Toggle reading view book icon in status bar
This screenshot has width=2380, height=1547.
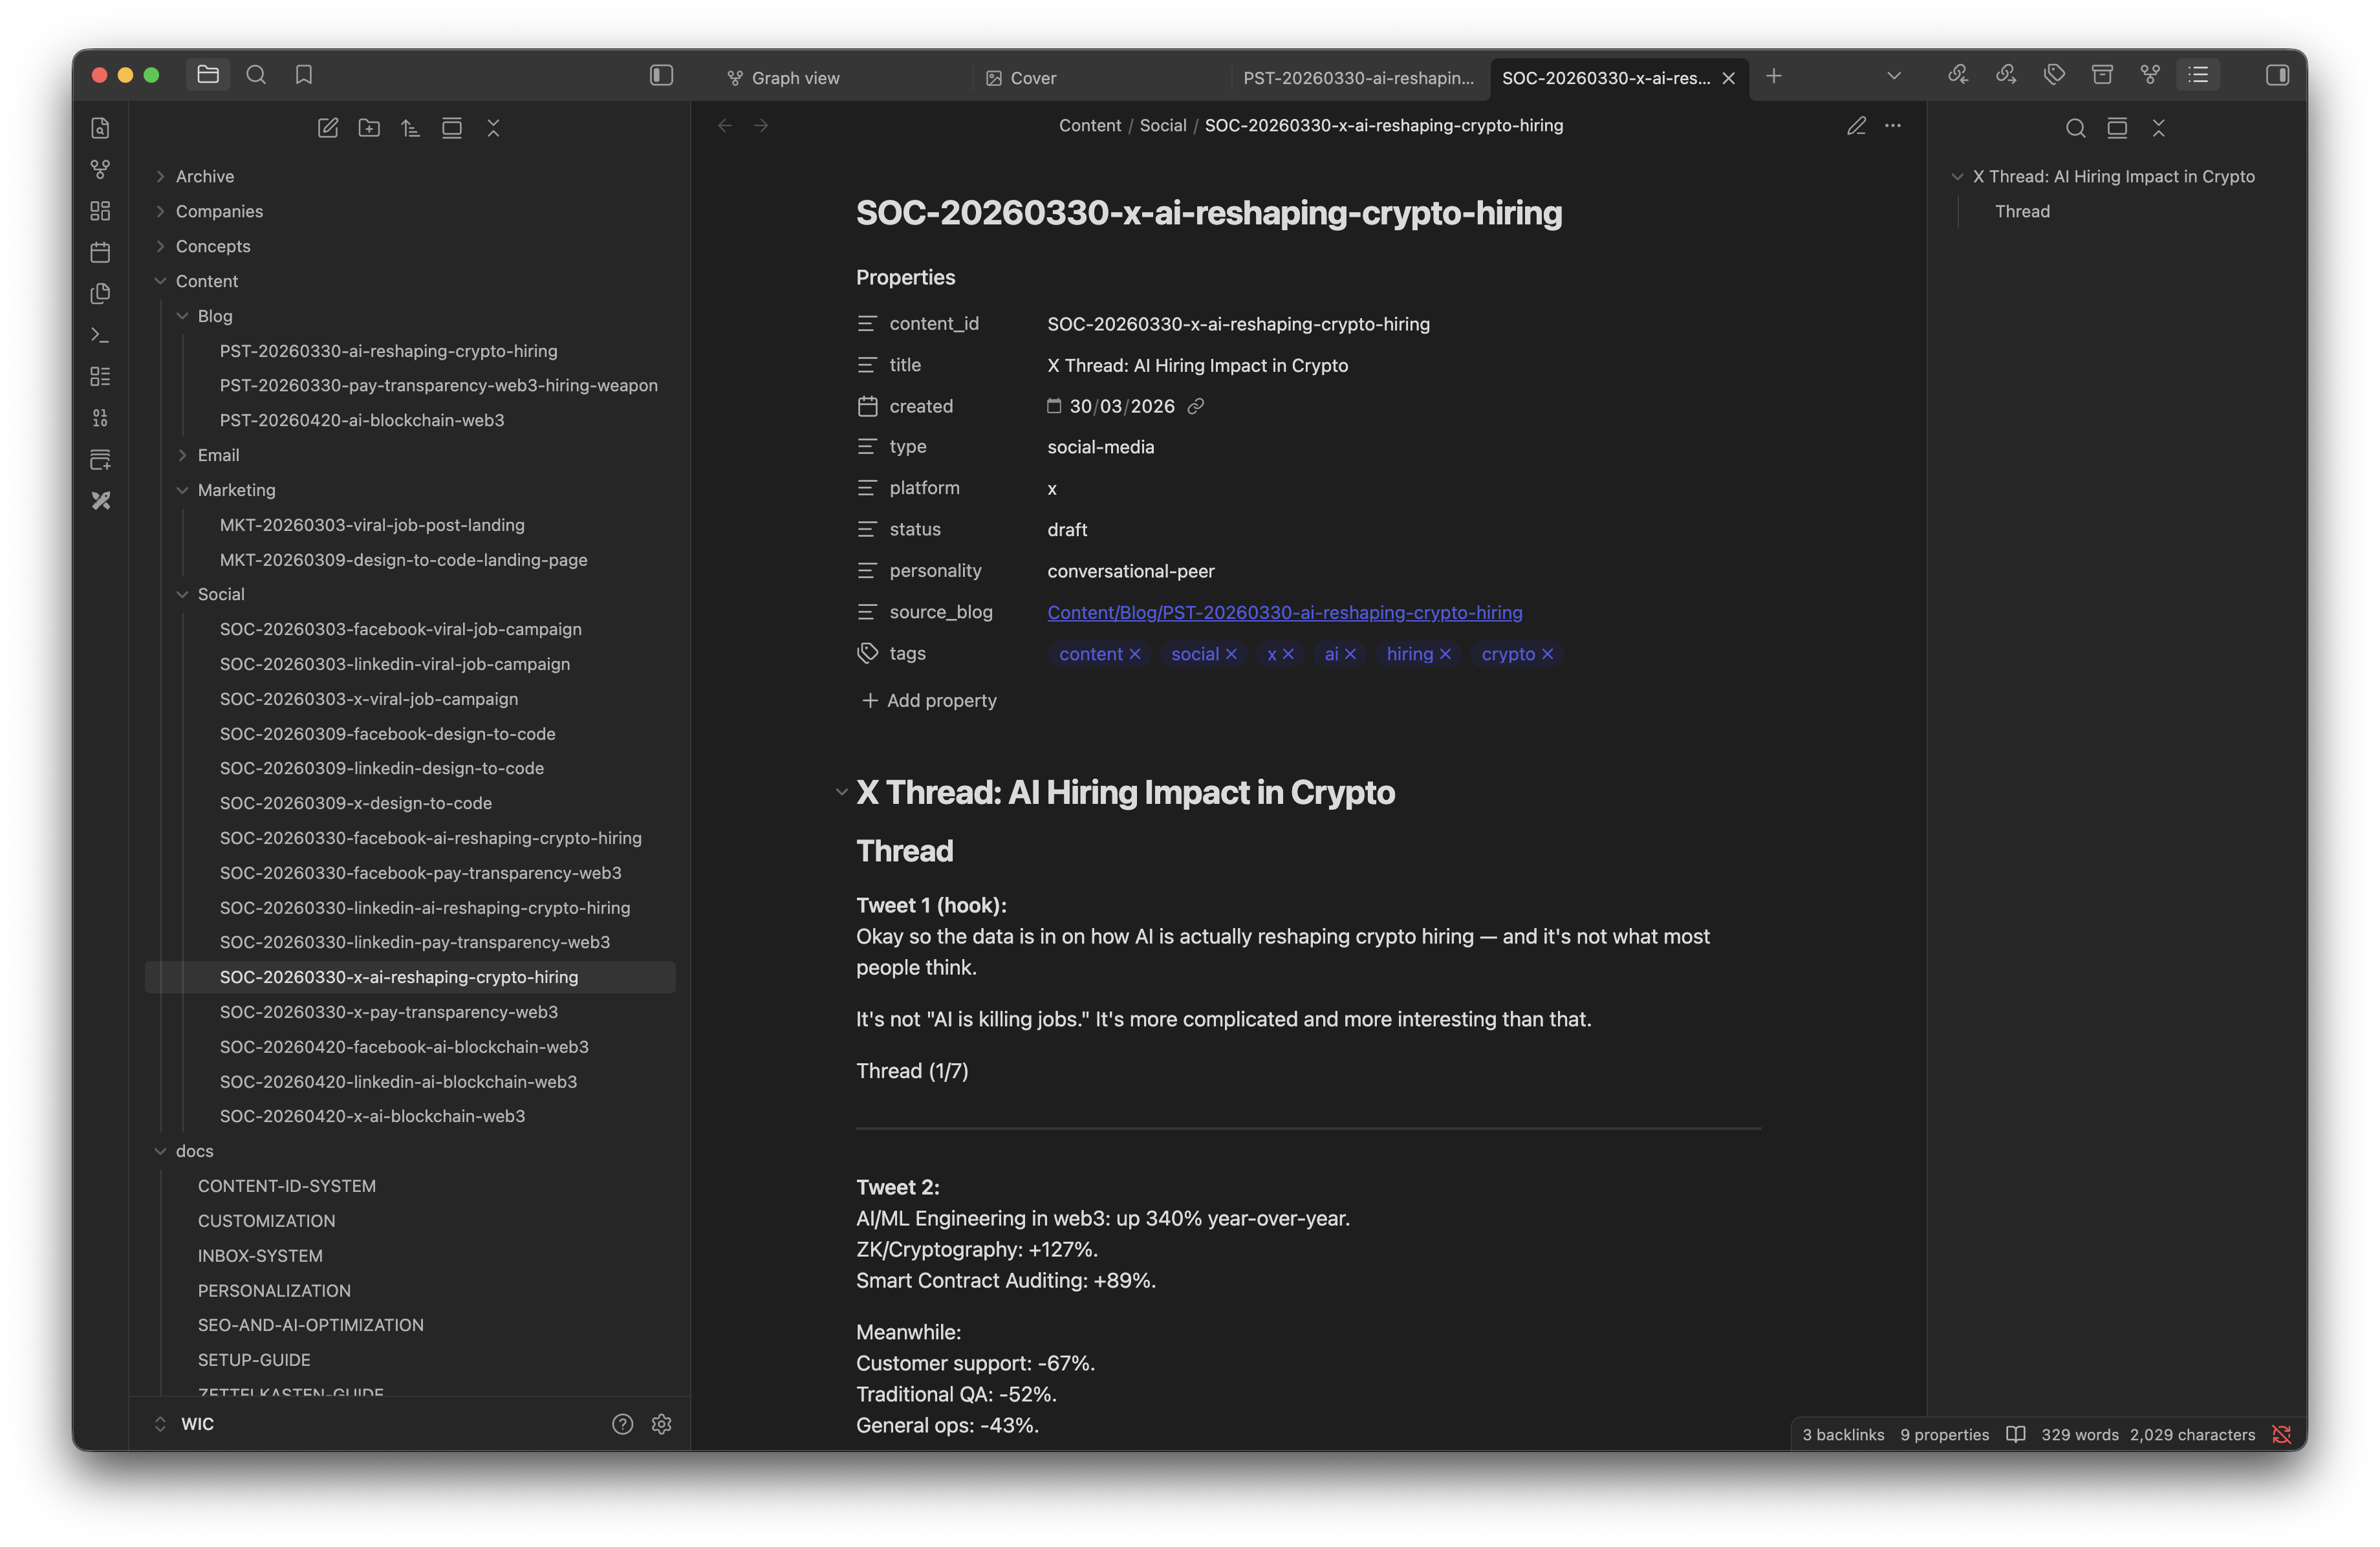(x=2015, y=1434)
